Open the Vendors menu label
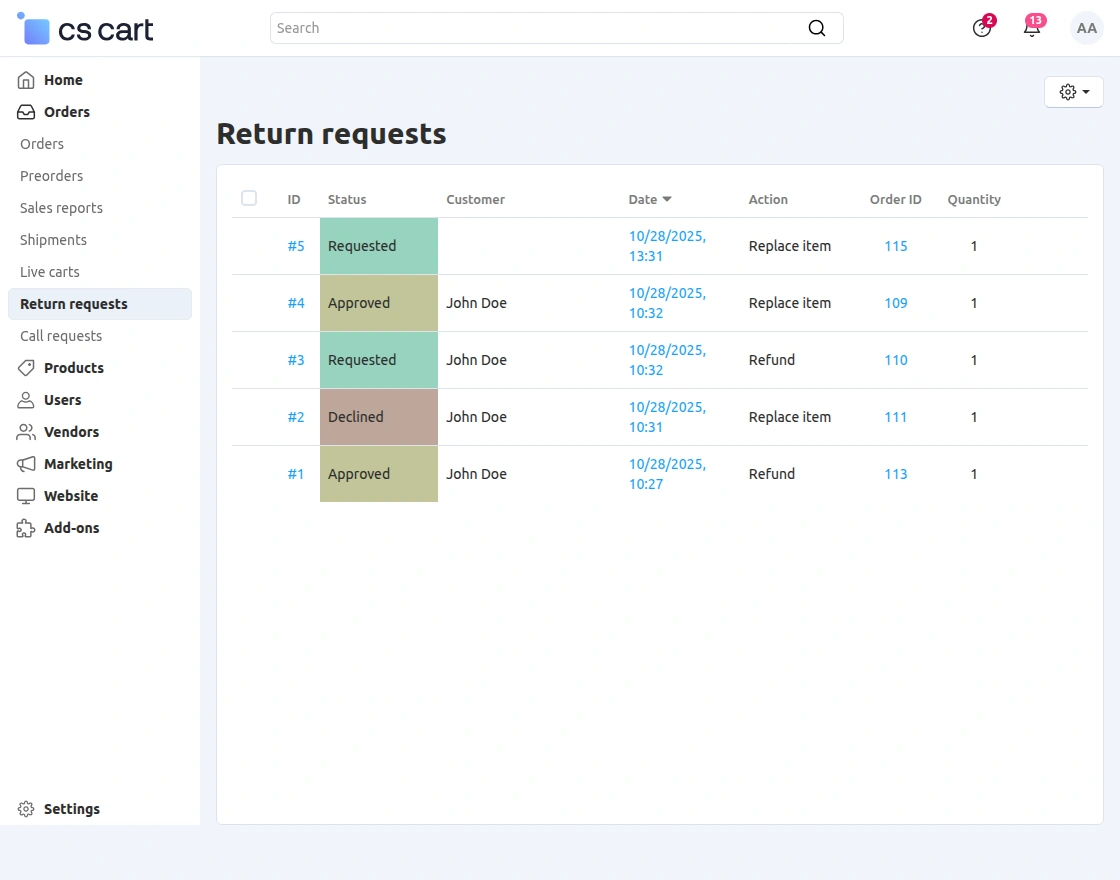The image size is (1120, 880). click(x=71, y=432)
